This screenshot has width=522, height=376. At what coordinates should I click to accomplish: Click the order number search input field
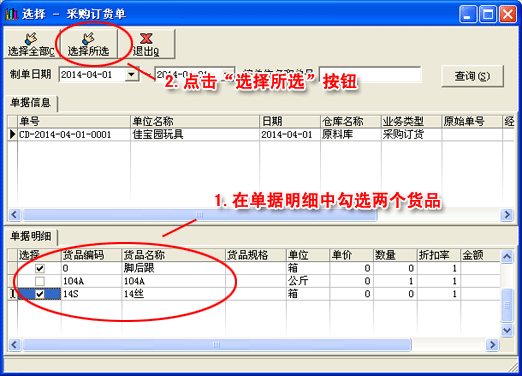tap(370, 74)
